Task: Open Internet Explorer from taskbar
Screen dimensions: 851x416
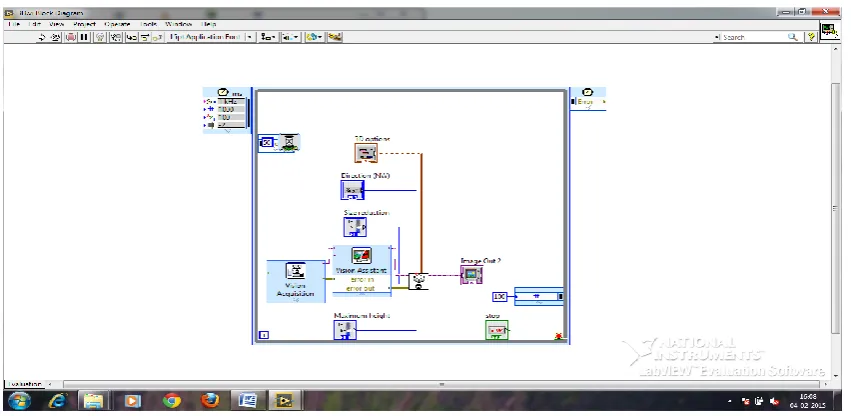Action: coord(58,401)
